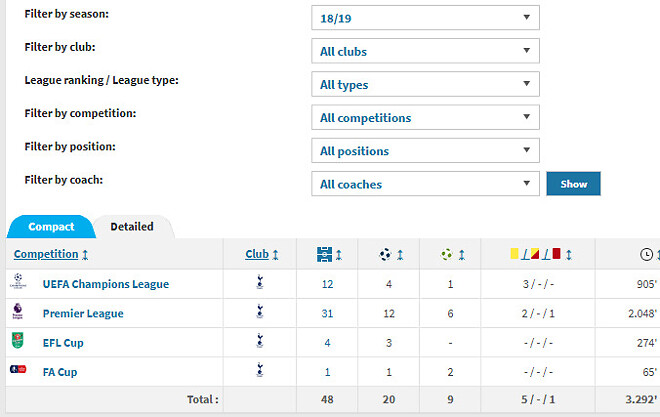Expand the All clubs dropdown
This screenshot has width=660, height=417.
(425, 51)
